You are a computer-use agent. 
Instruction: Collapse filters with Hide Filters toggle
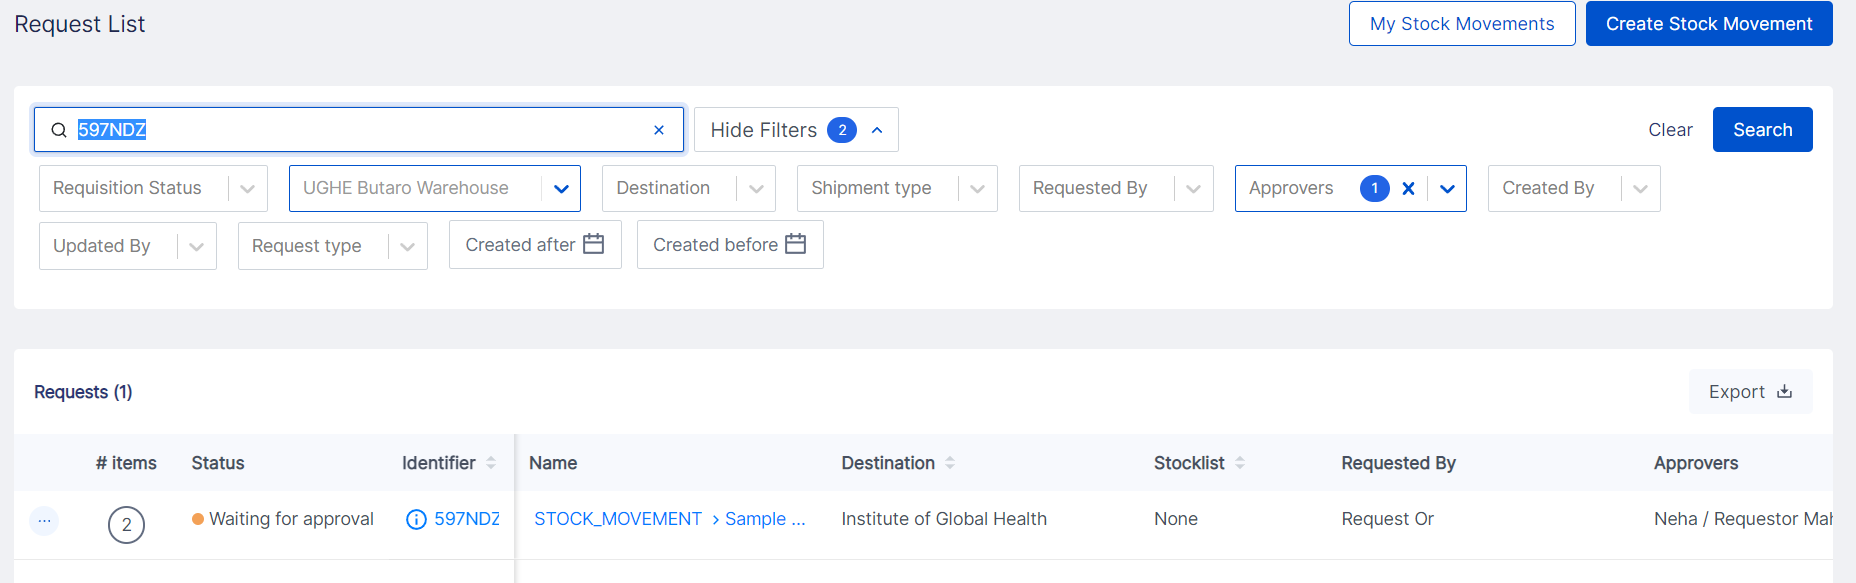(x=795, y=130)
